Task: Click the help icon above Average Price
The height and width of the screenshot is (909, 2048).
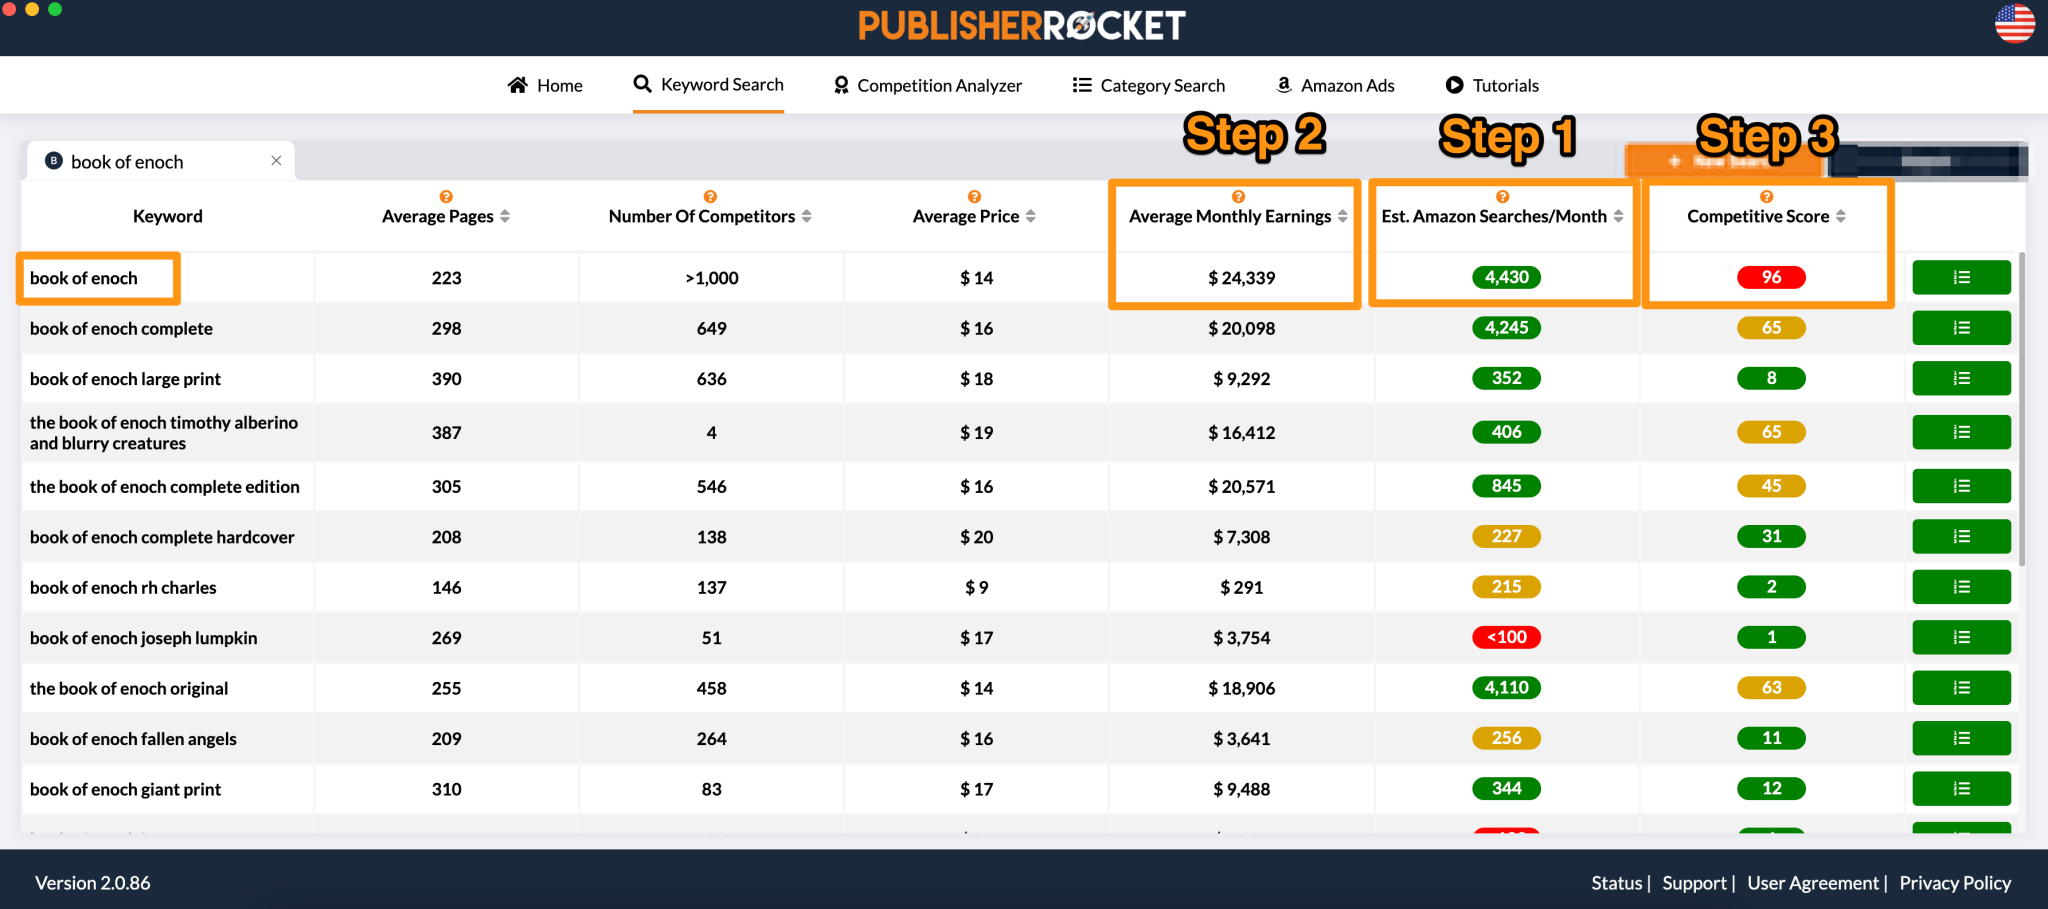Action: [x=974, y=197]
